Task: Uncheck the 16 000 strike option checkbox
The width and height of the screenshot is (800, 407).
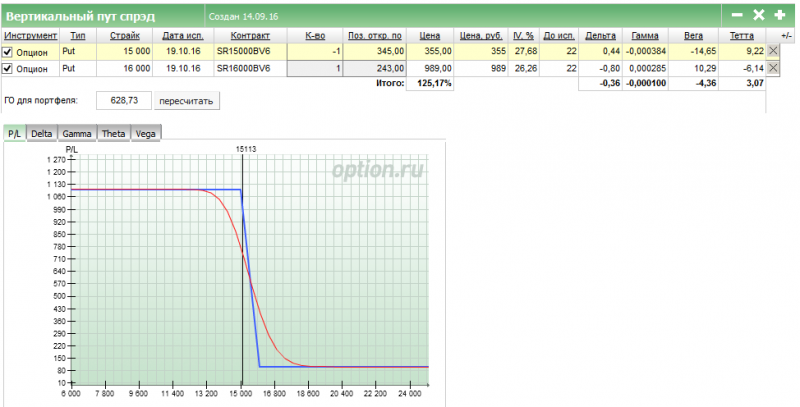Action: pyautogui.click(x=7, y=68)
